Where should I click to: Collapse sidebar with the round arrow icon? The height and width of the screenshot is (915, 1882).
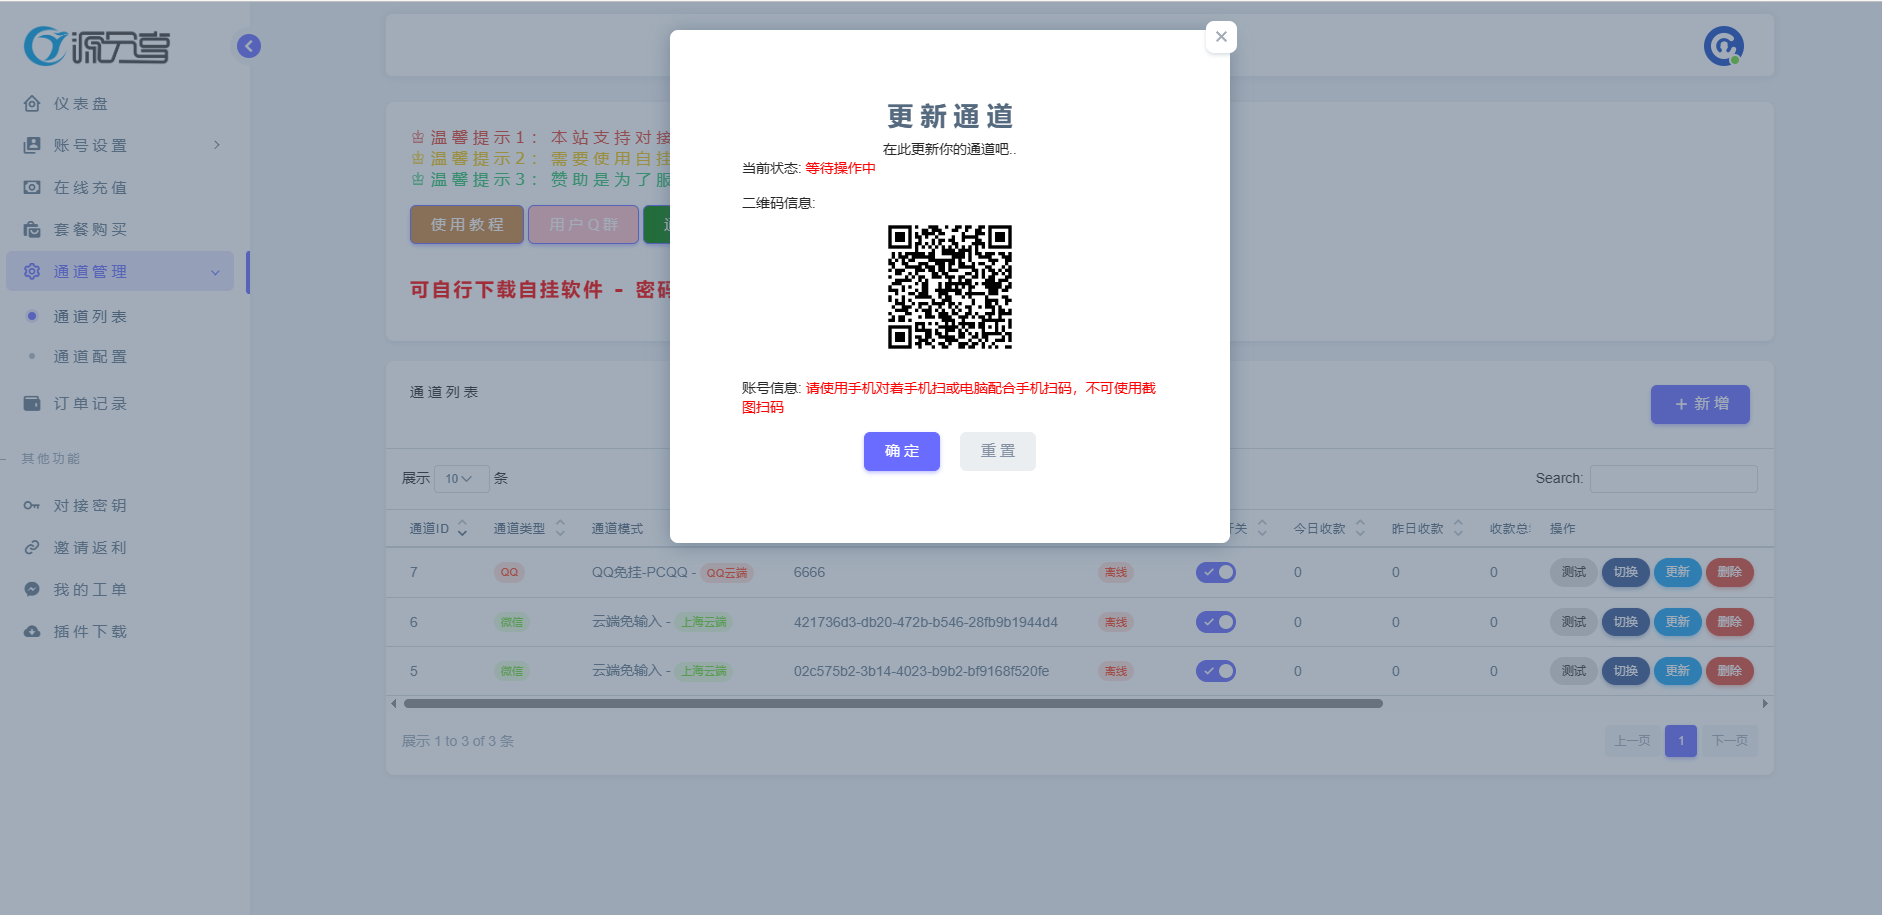[249, 46]
